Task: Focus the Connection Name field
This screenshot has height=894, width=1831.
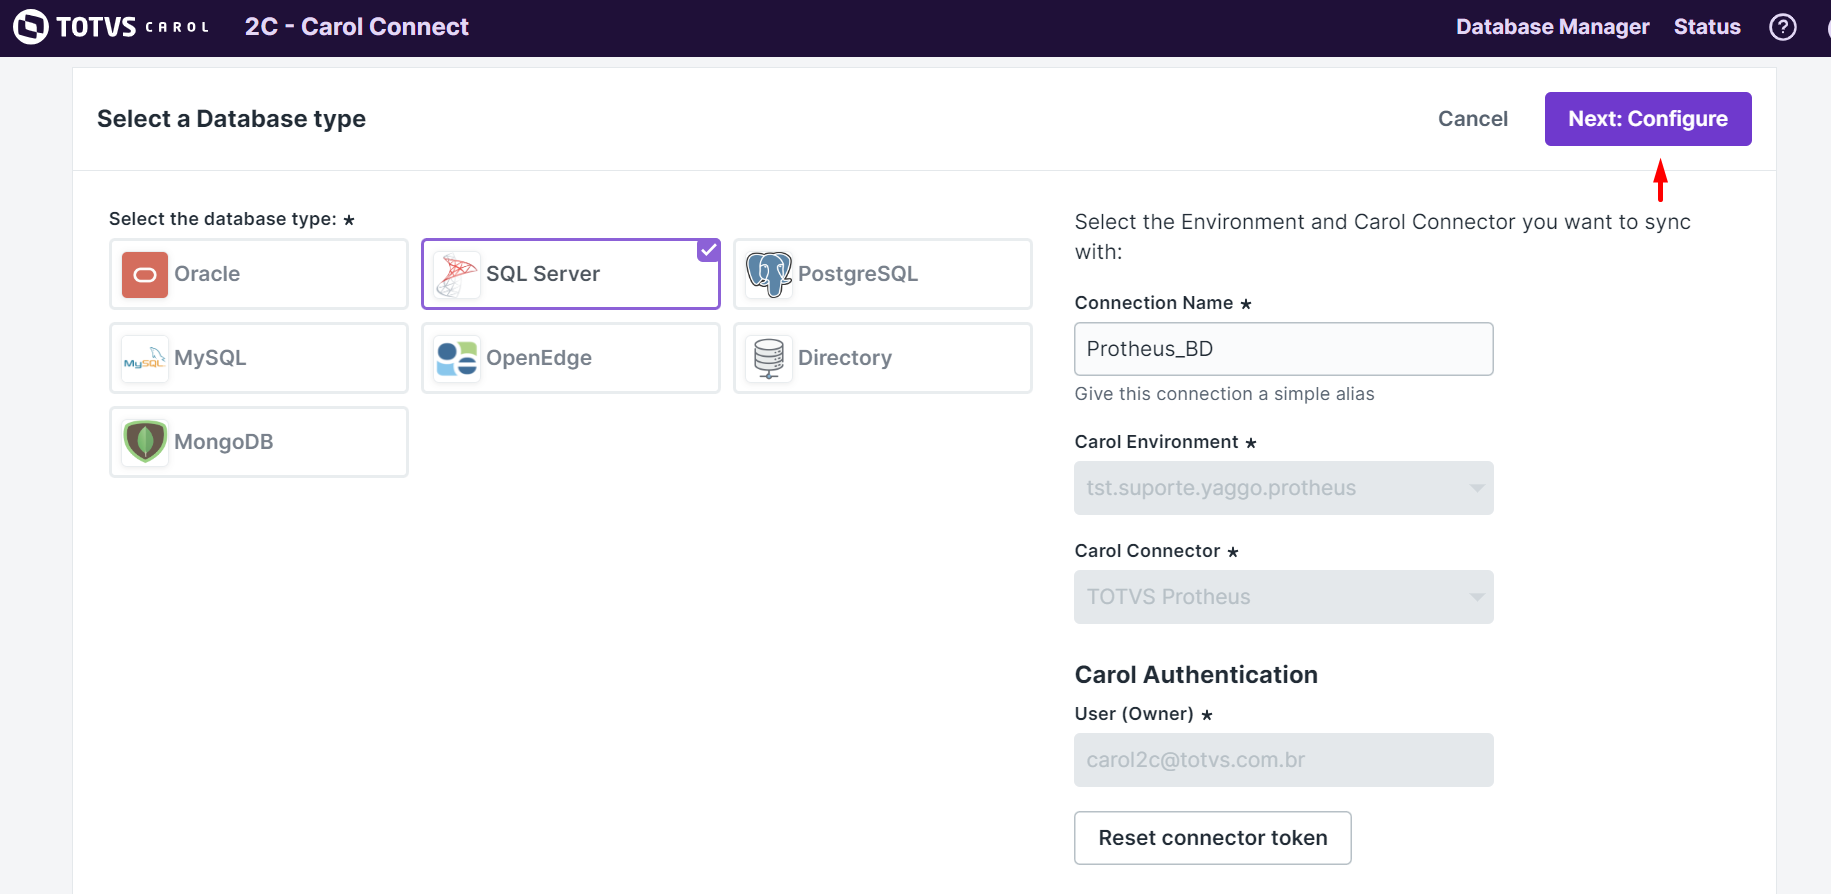Action: (x=1284, y=349)
